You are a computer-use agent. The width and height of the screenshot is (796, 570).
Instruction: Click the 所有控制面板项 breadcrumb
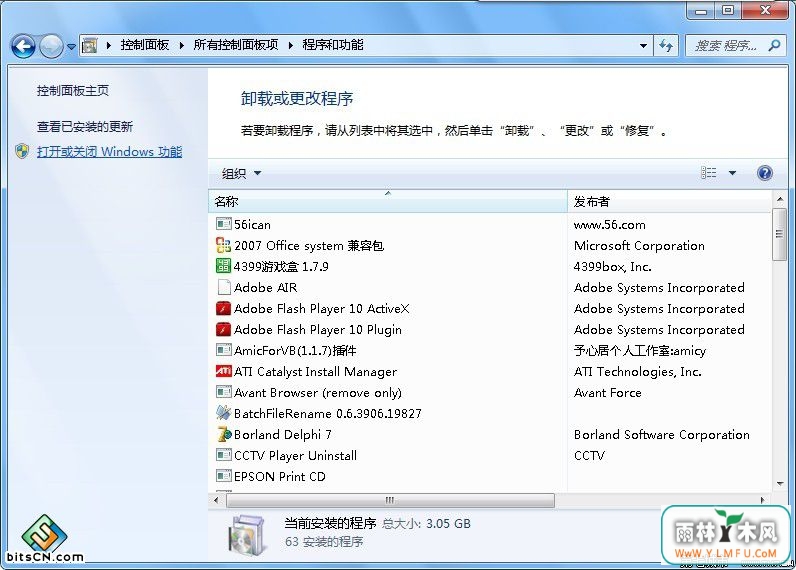click(236, 45)
